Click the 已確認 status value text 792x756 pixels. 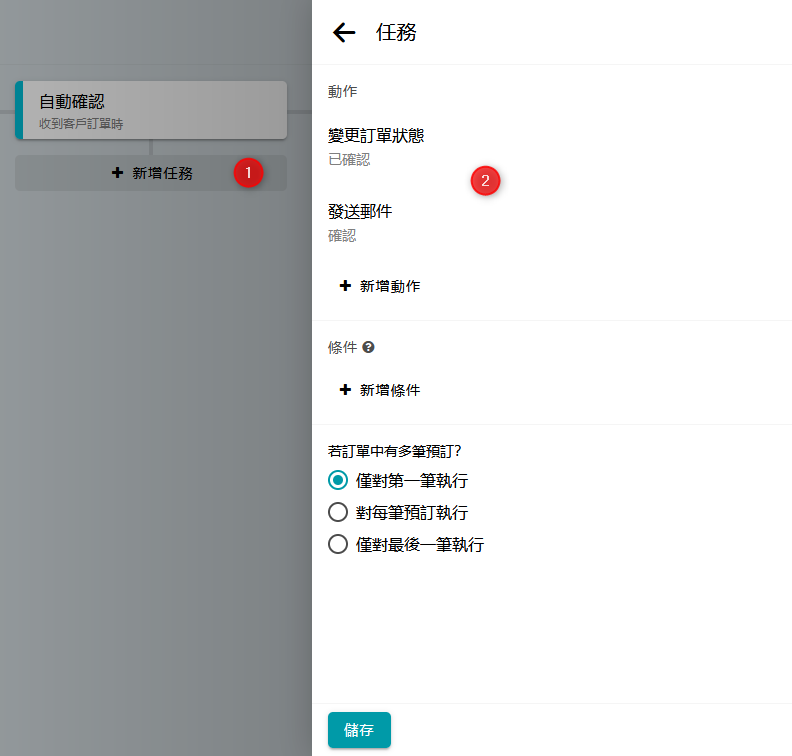pyautogui.click(x=349, y=159)
